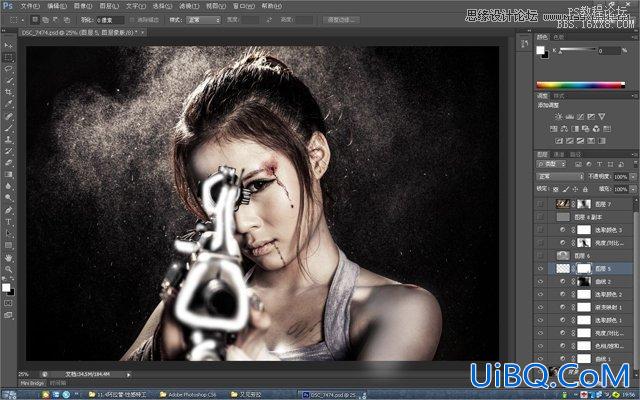
Task: Click the toolbox foreground color swatch
Action: click(6, 288)
